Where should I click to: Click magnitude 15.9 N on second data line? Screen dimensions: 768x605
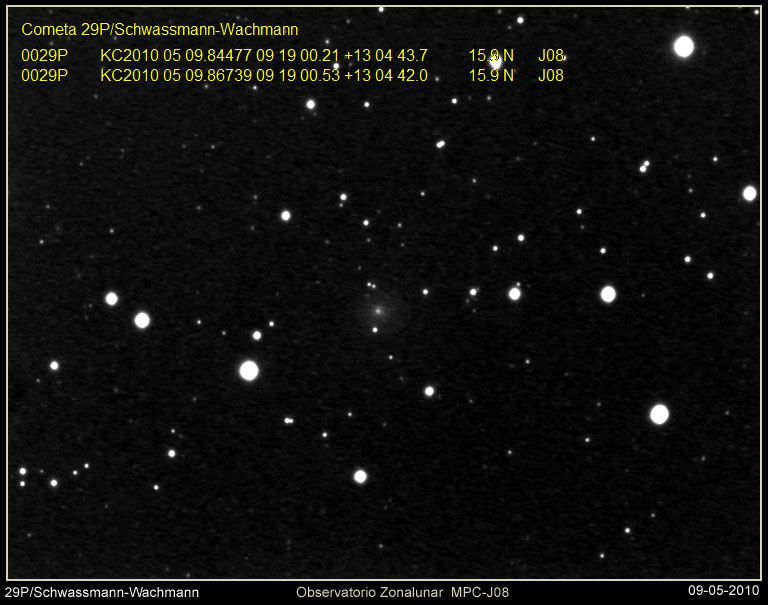point(491,75)
